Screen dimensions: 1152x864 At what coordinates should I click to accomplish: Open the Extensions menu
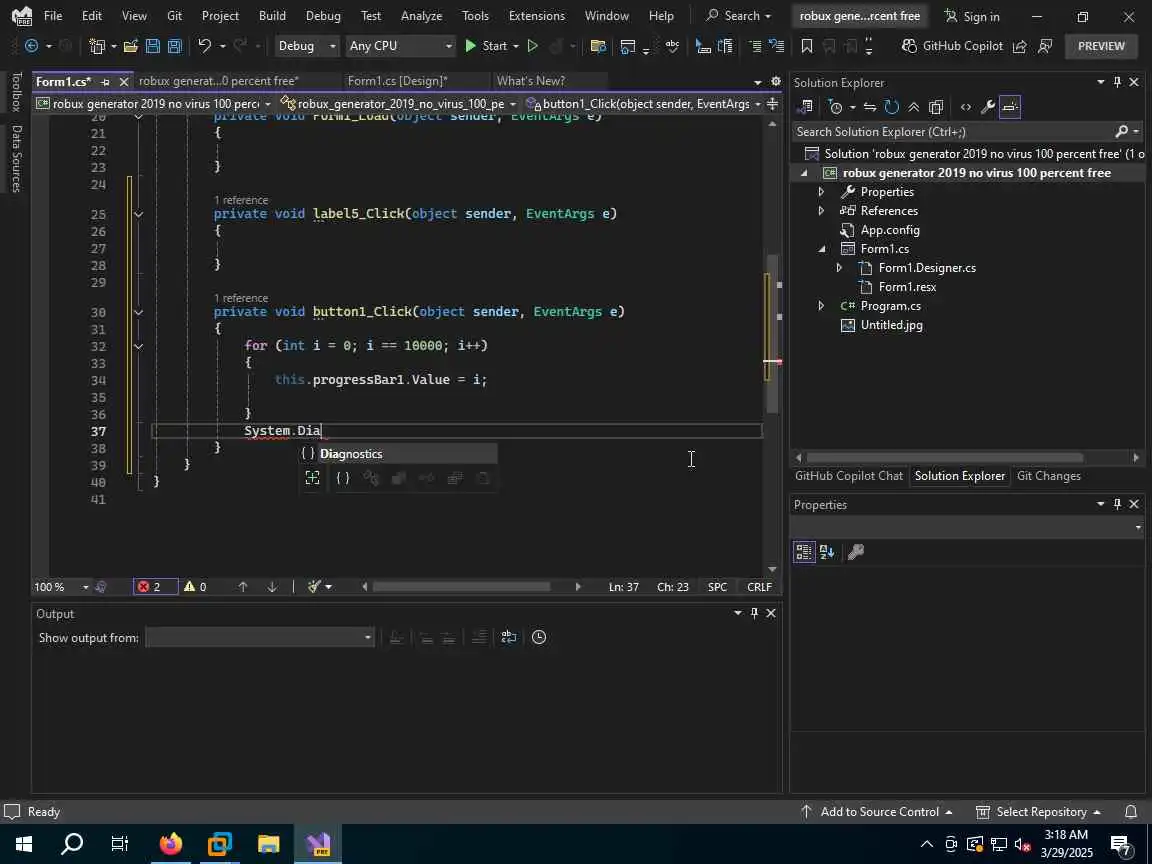point(536,15)
